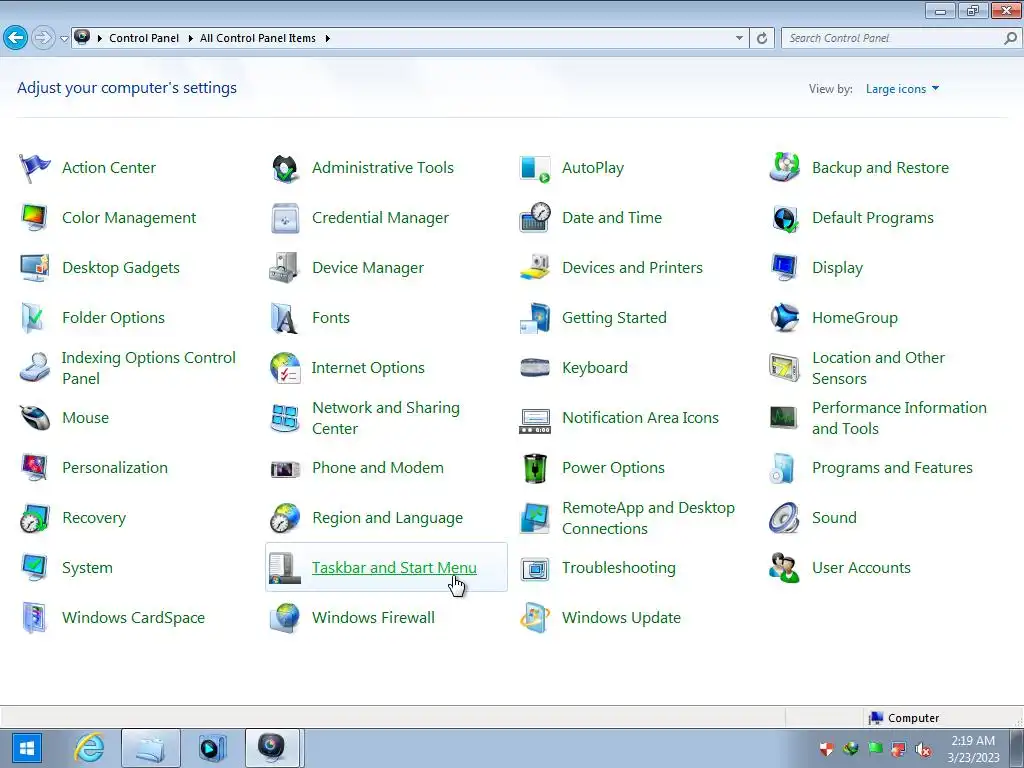
Task: Open the Recovery link
Action: [x=94, y=518]
